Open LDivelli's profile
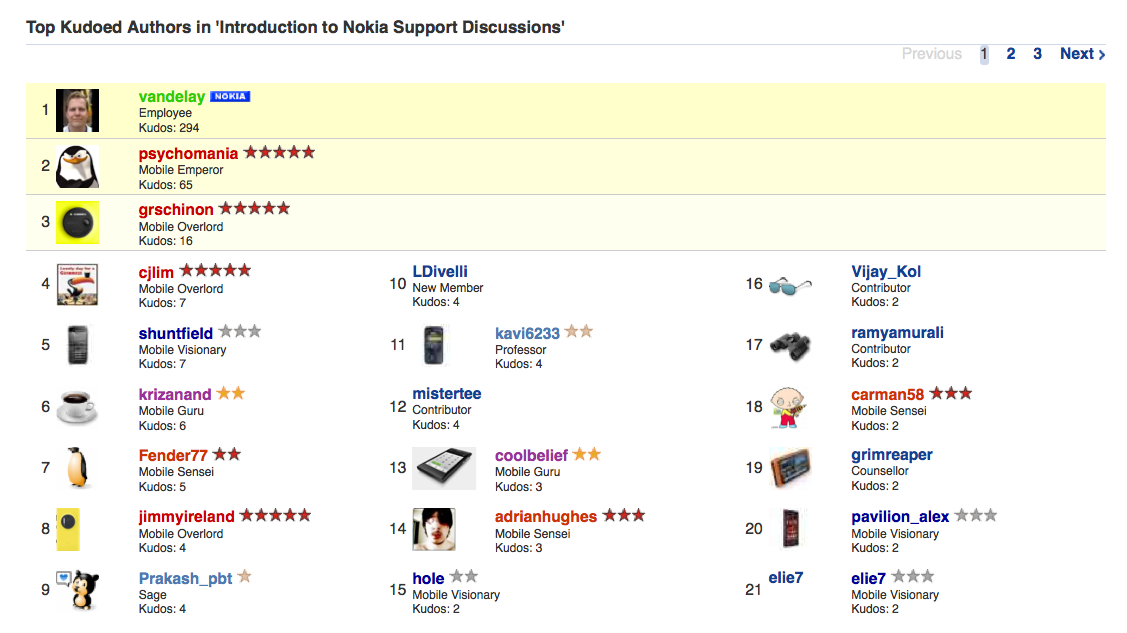Screen dimensions: 1127x633 441,271
